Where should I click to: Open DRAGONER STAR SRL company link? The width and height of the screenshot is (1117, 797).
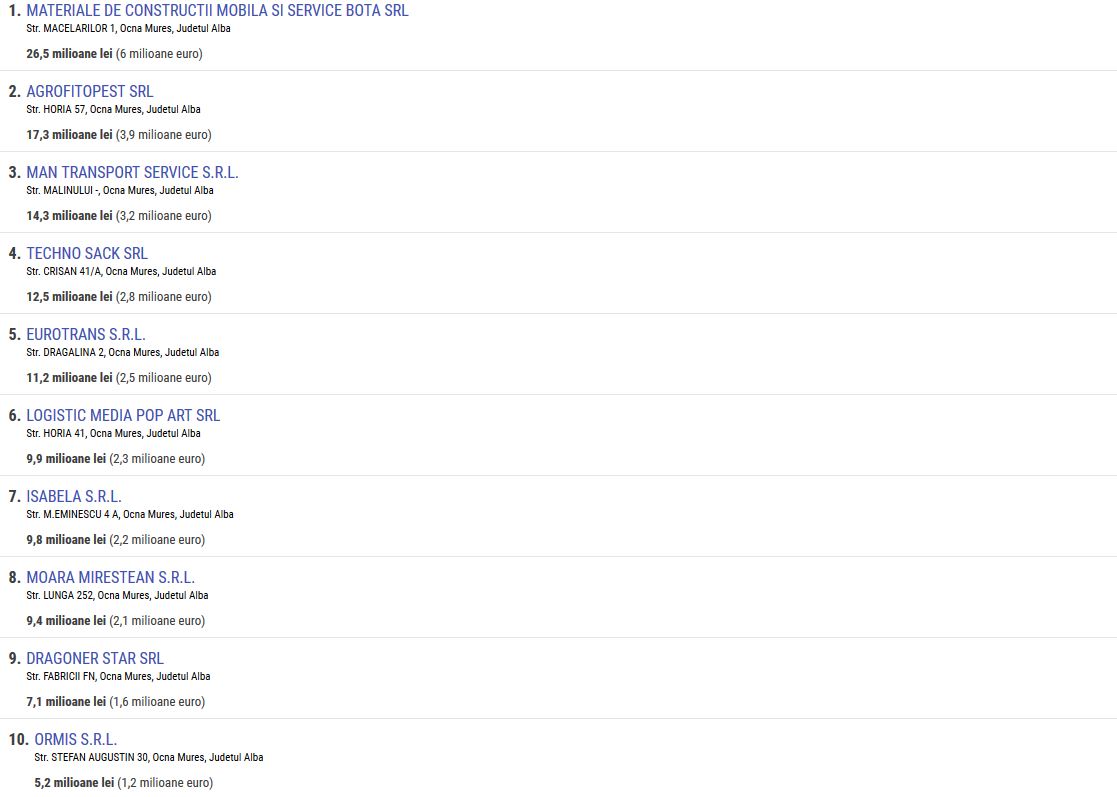(95, 659)
